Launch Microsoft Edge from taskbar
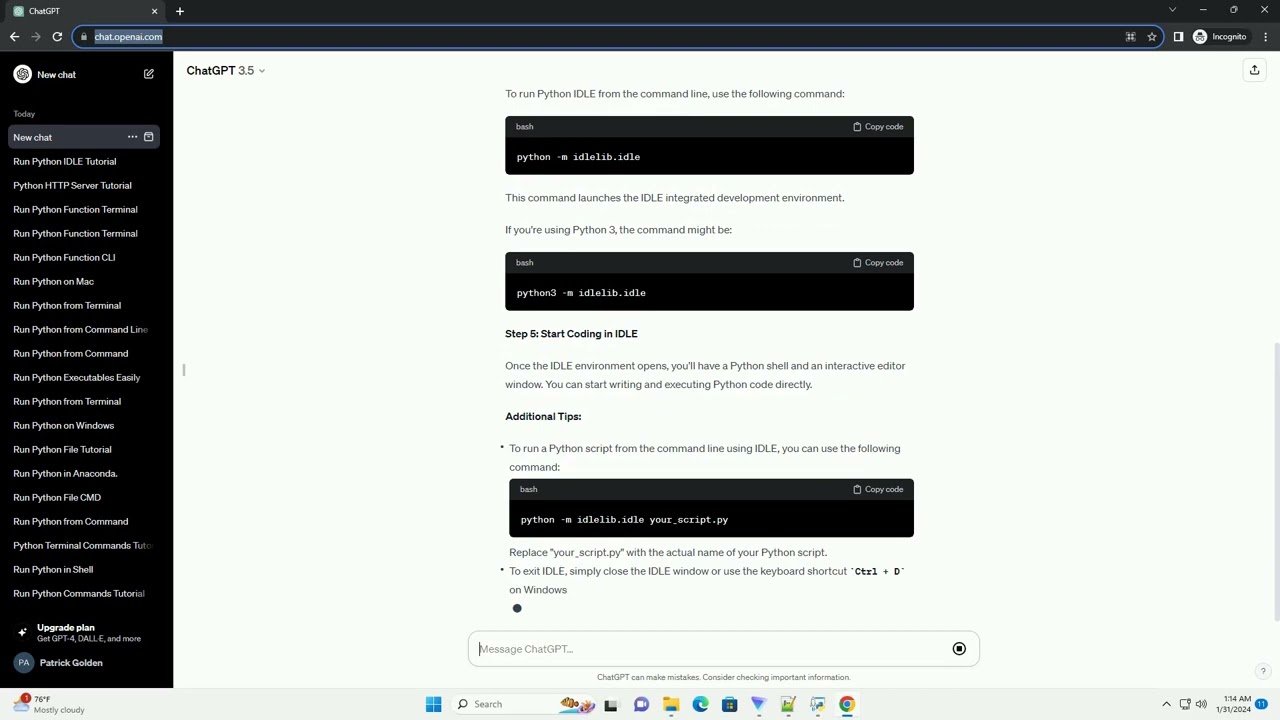The width and height of the screenshot is (1280, 720). click(x=700, y=704)
